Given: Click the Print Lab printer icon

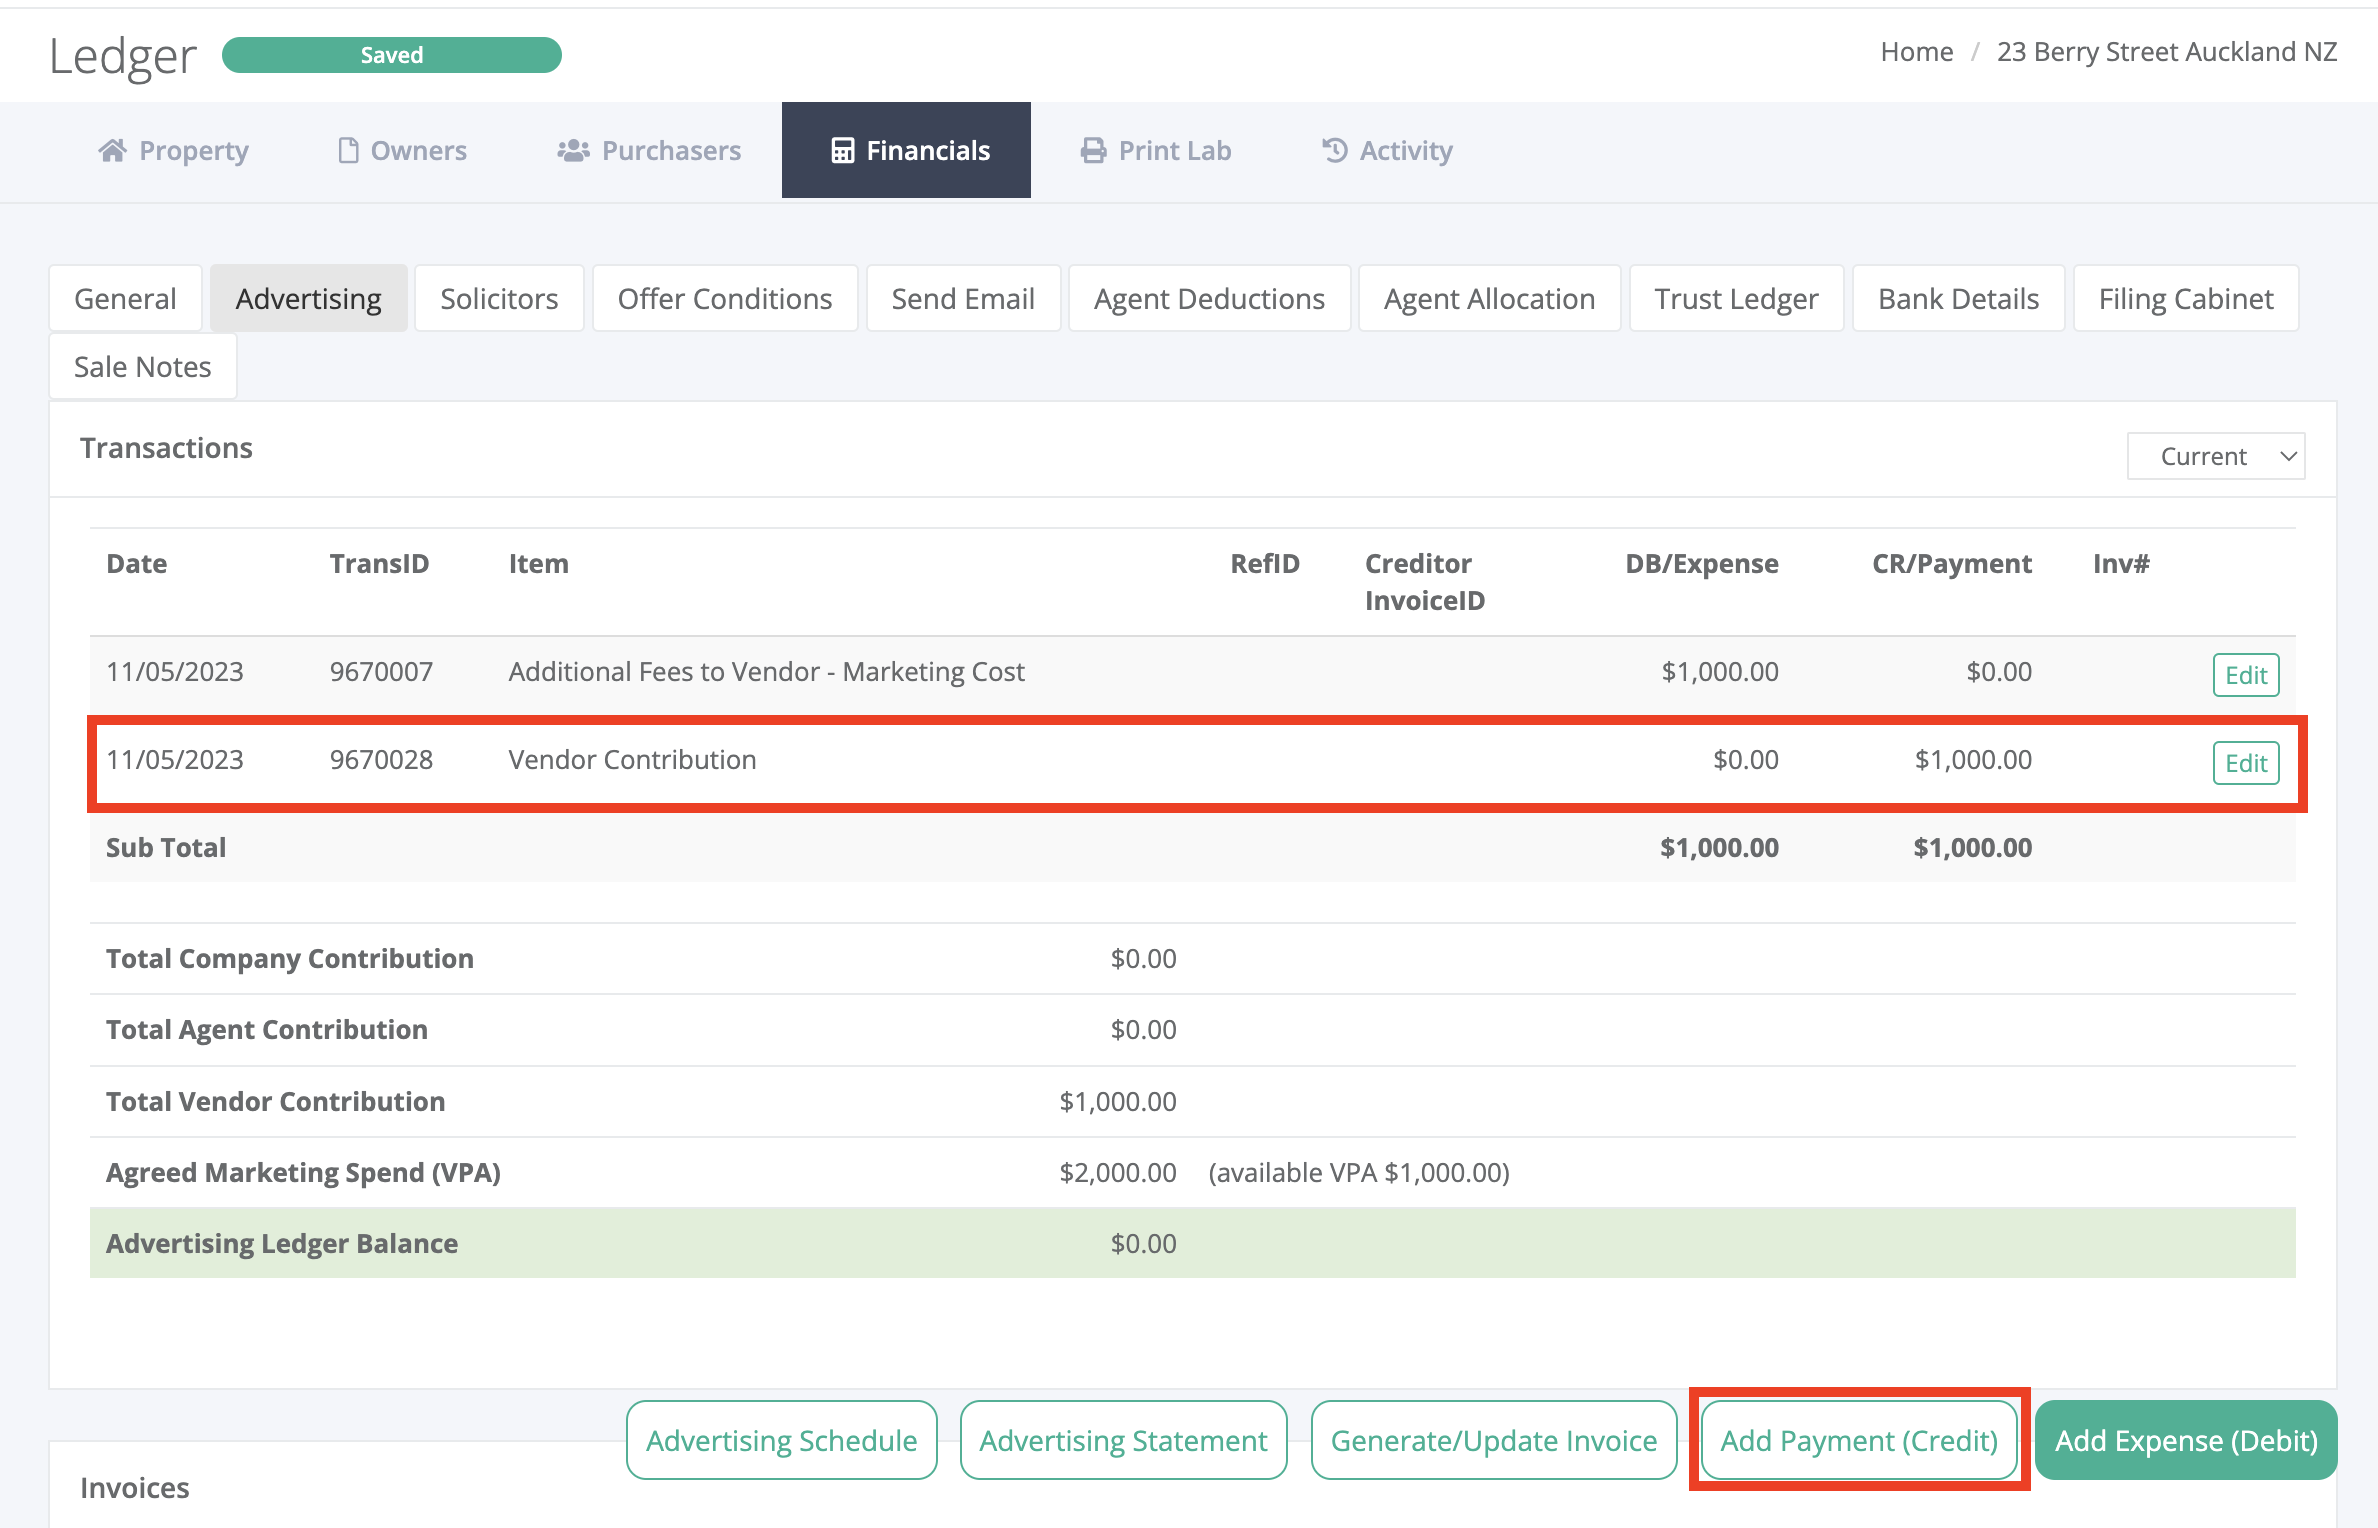Looking at the screenshot, I should click(x=1093, y=150).
